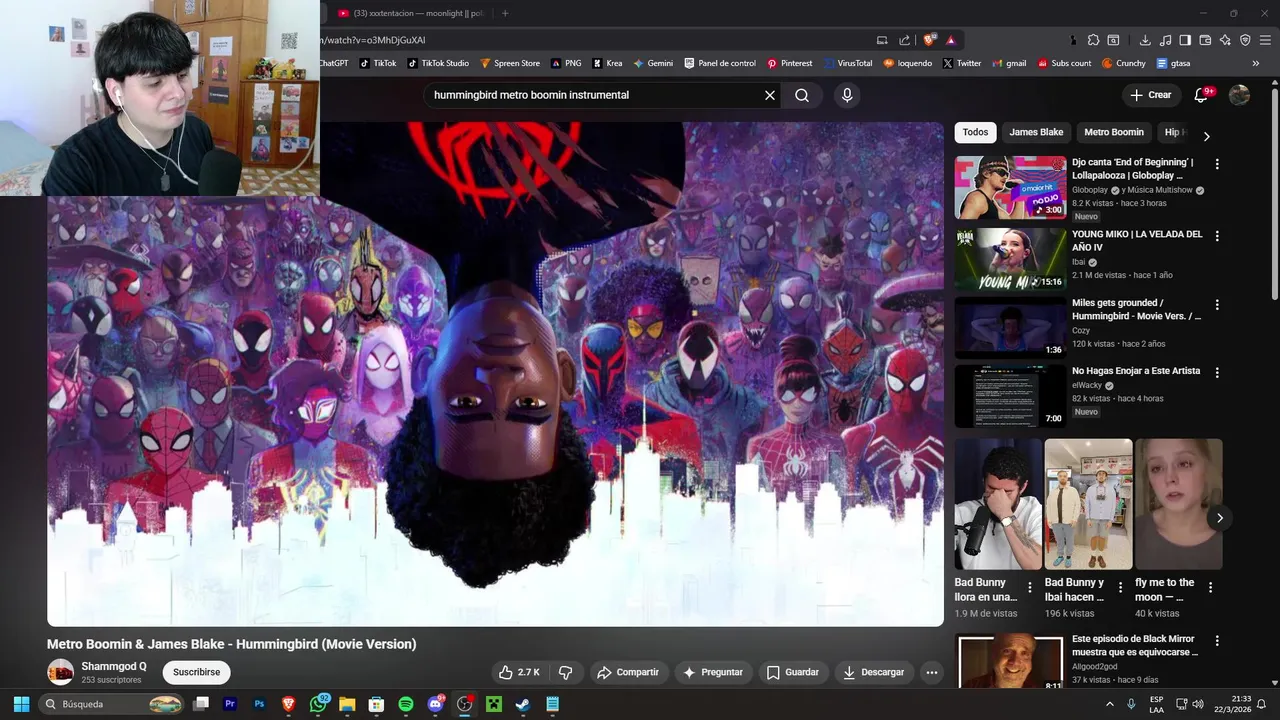Open YouTube notifications bell
Image resolution: width=1280 pixels, height=720 pixels.
click(x=1202, y=95)
